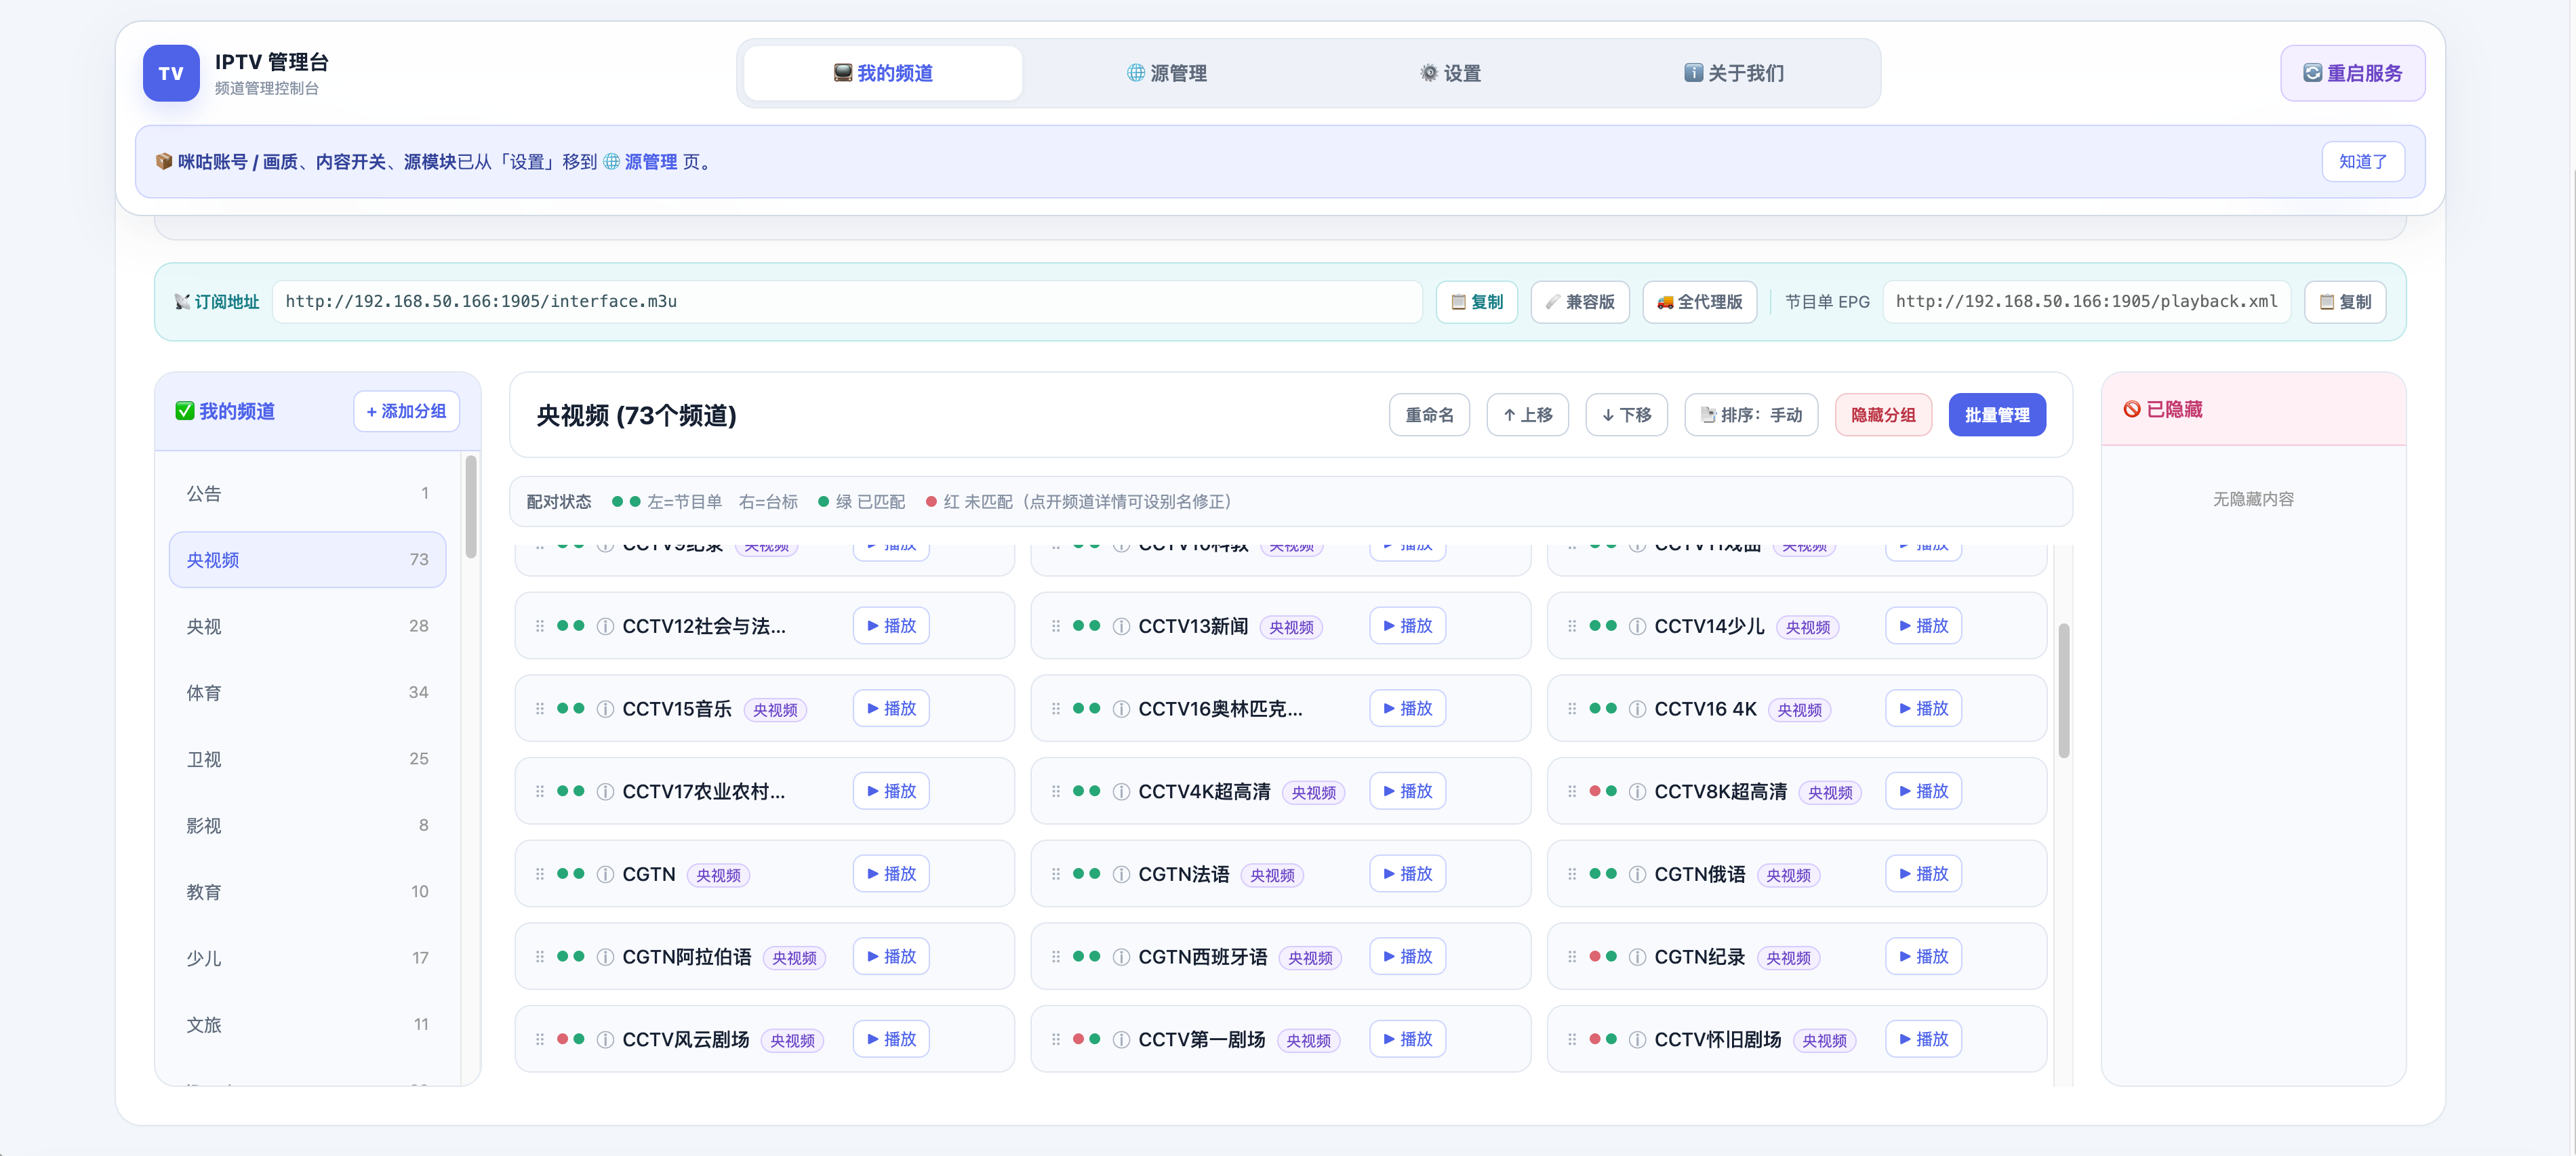Click the subscription URL field

point(847,302)
